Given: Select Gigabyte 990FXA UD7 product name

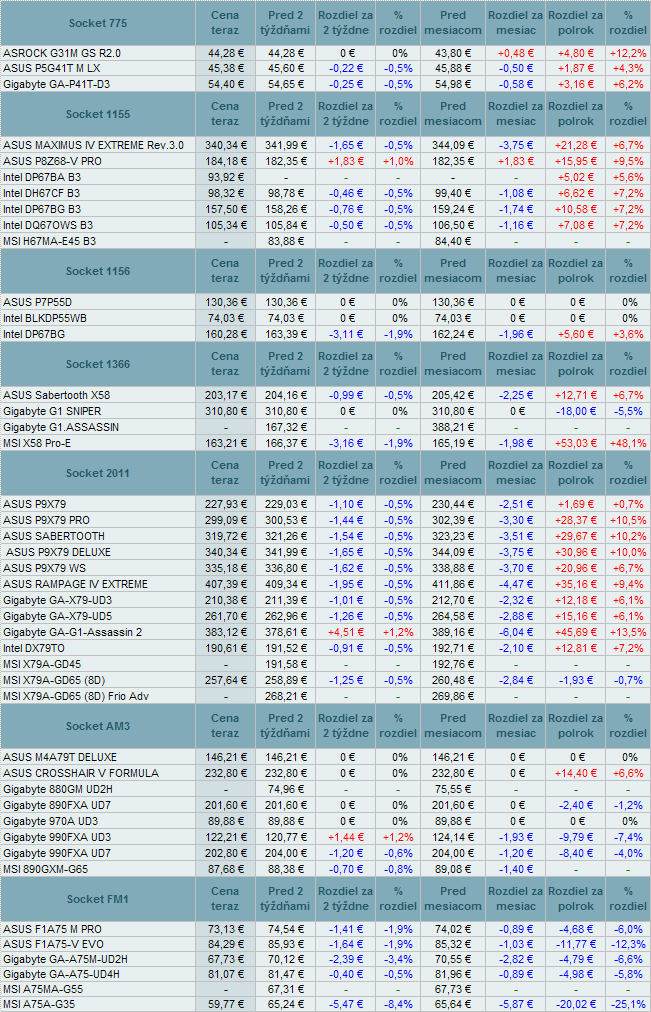Looking at the screenshot, I should (x=57, y=853).
